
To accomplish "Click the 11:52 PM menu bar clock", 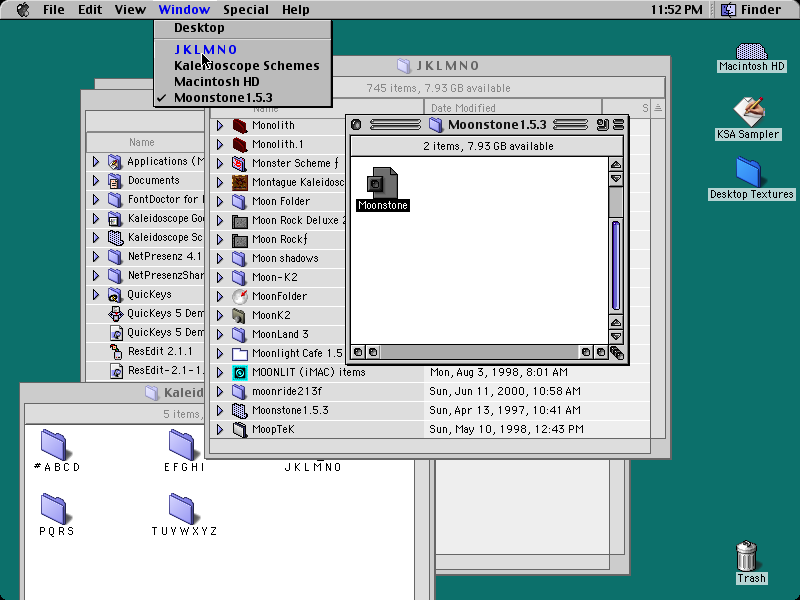I will 677,10.
